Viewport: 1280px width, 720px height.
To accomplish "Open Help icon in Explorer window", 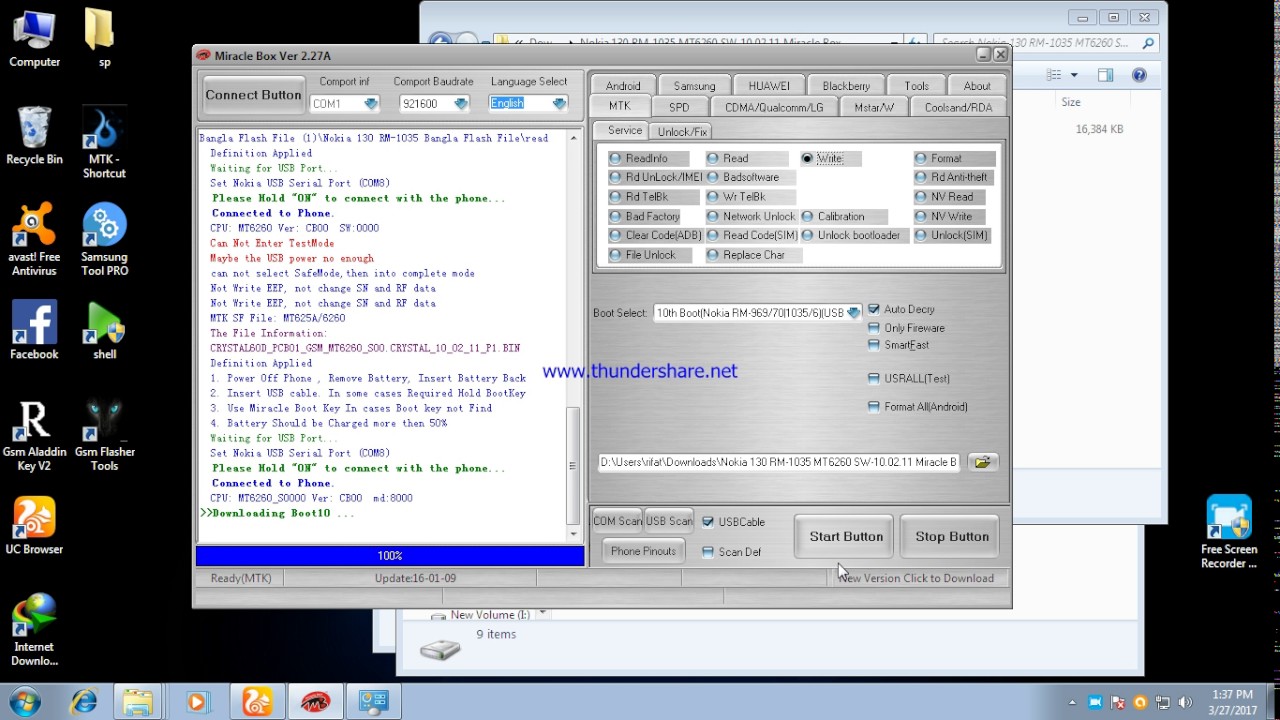I will (1139, 75).
